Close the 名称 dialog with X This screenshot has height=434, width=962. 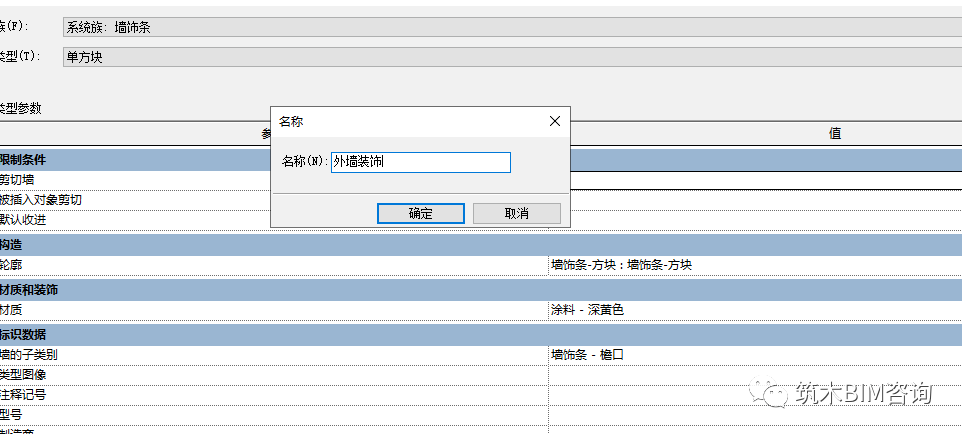tap(555, 121)
